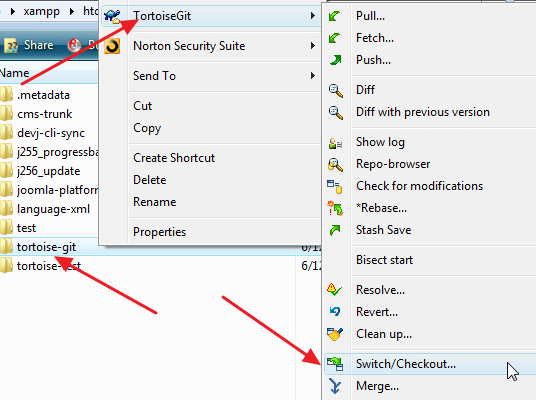Click the green Pull arrow icon
The height and width of the screenshot is (400, 536).
coord(334,16)
